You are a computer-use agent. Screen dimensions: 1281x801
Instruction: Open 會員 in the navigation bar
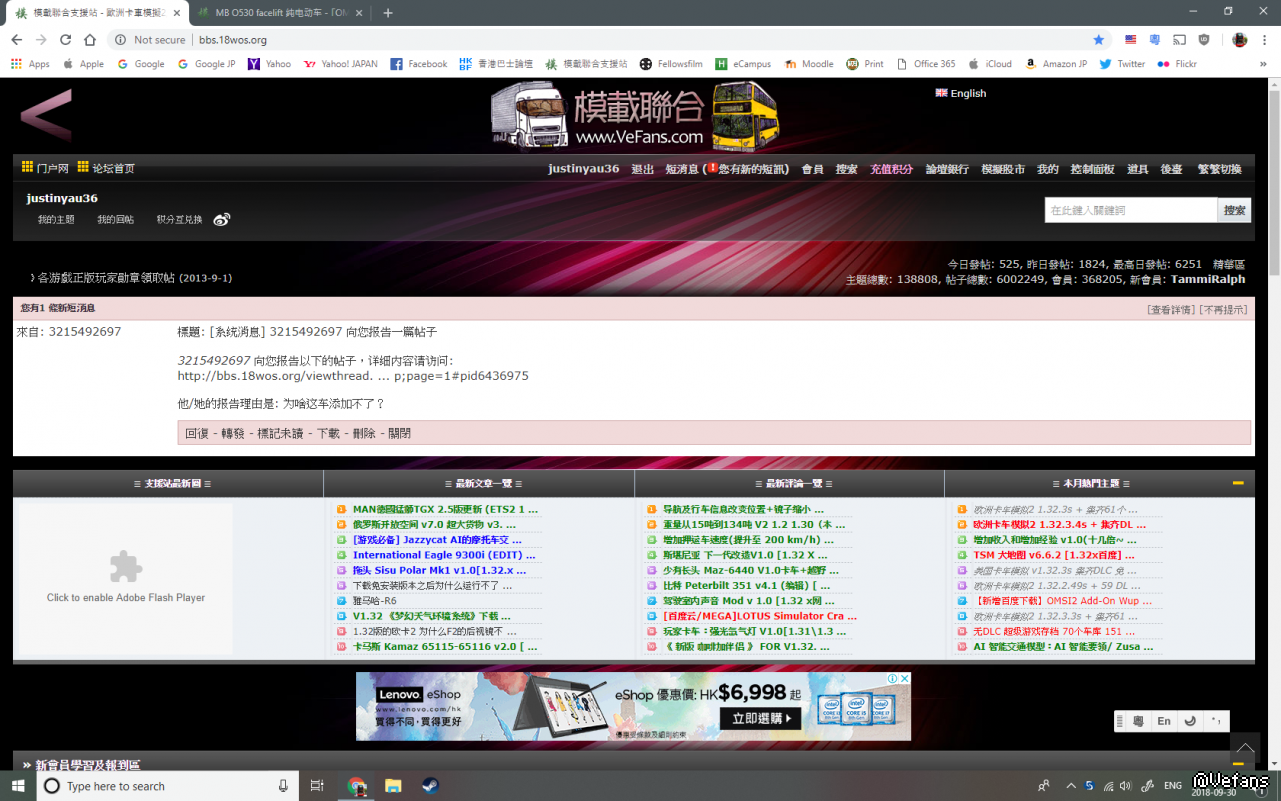(x=812, y=169)
